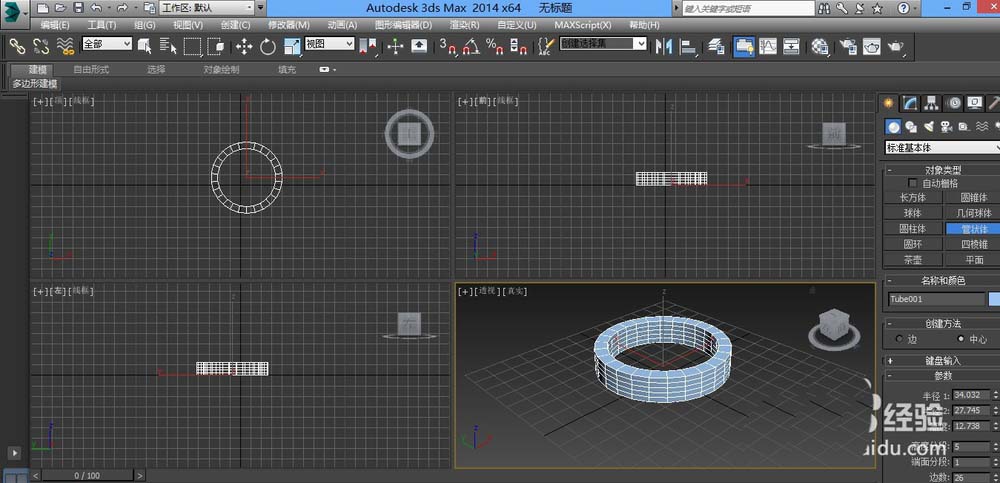Open the Material Editor icon
Image resolution: width=1000 pixels, height=483 pixels.
[820, 46]
